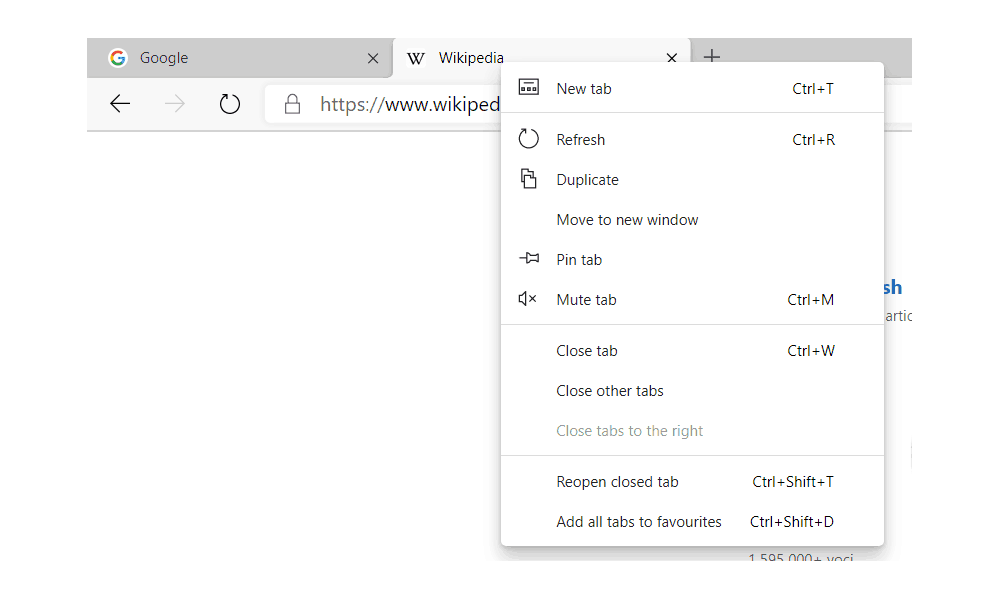Reload the page with the refresh icon
The width and height of the screenshot is (1000, 600).
229,103
